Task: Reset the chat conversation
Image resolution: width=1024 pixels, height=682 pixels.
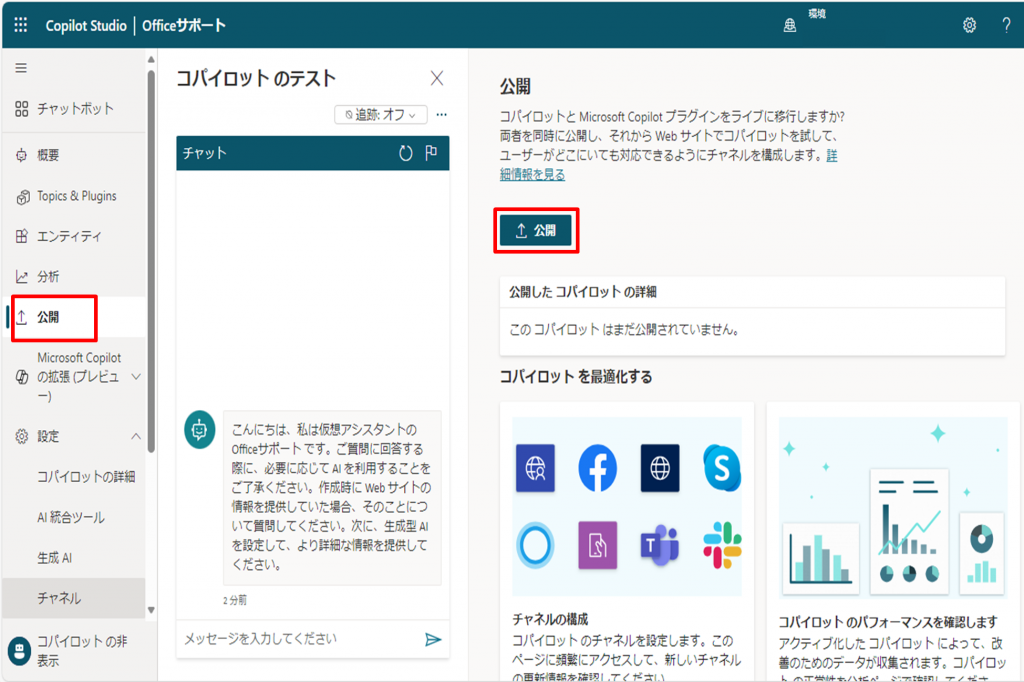Action: (406, 153)
